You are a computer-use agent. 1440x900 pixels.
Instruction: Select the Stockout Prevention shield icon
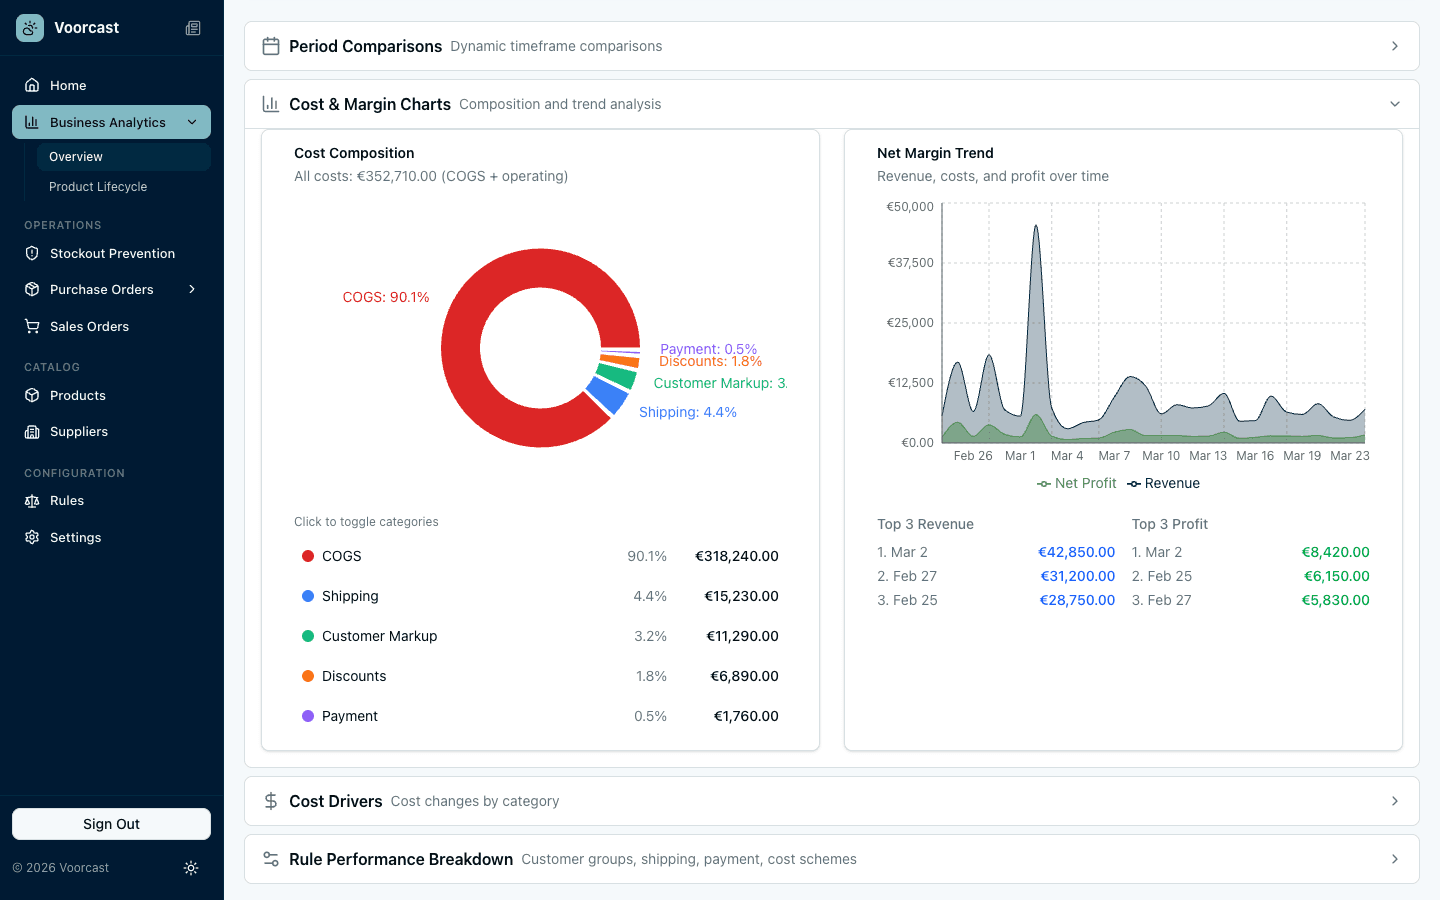(31, 253)
